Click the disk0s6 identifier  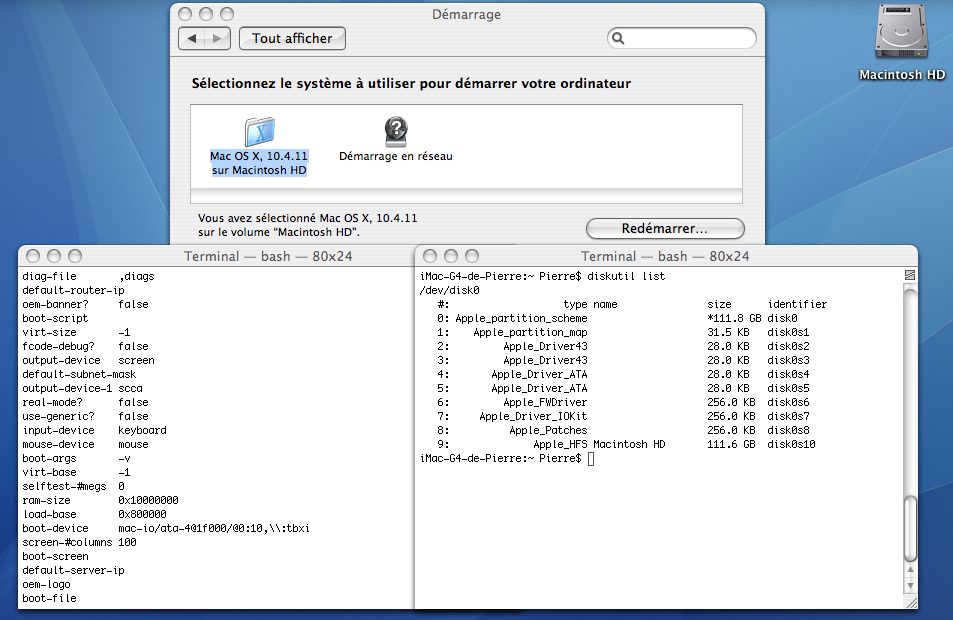[x=788, y=402]
